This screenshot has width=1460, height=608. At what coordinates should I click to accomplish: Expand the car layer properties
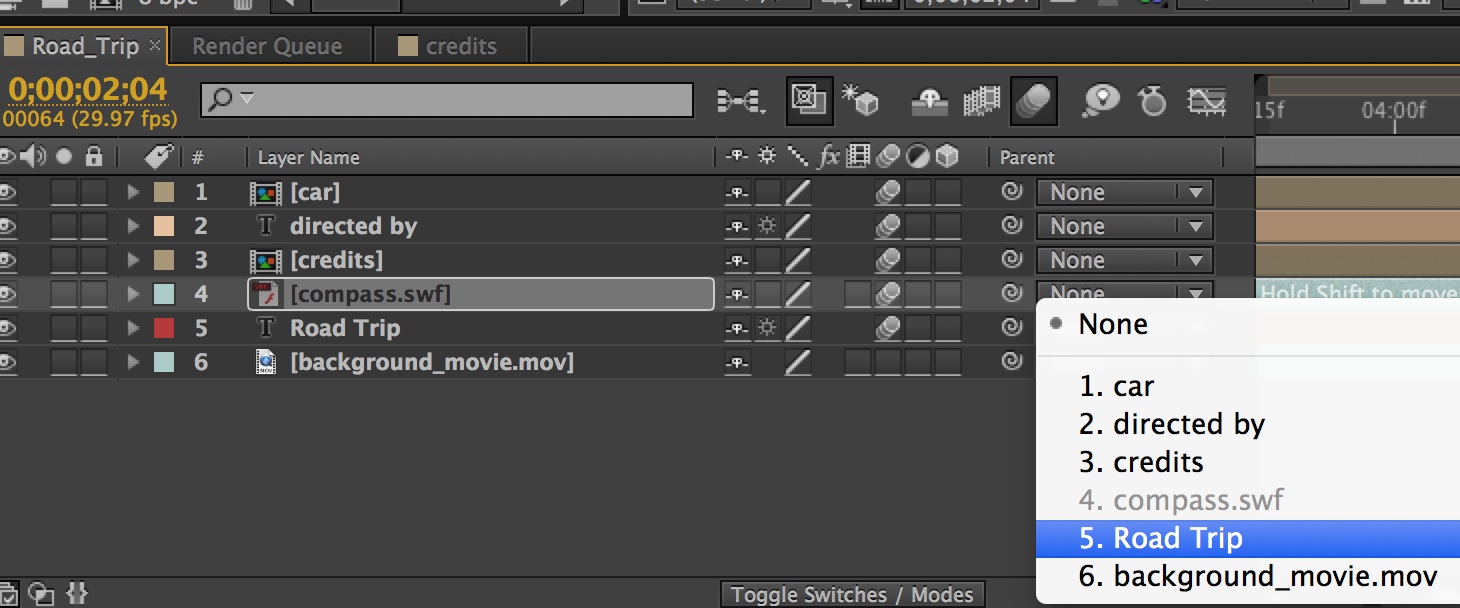(133, 192)
